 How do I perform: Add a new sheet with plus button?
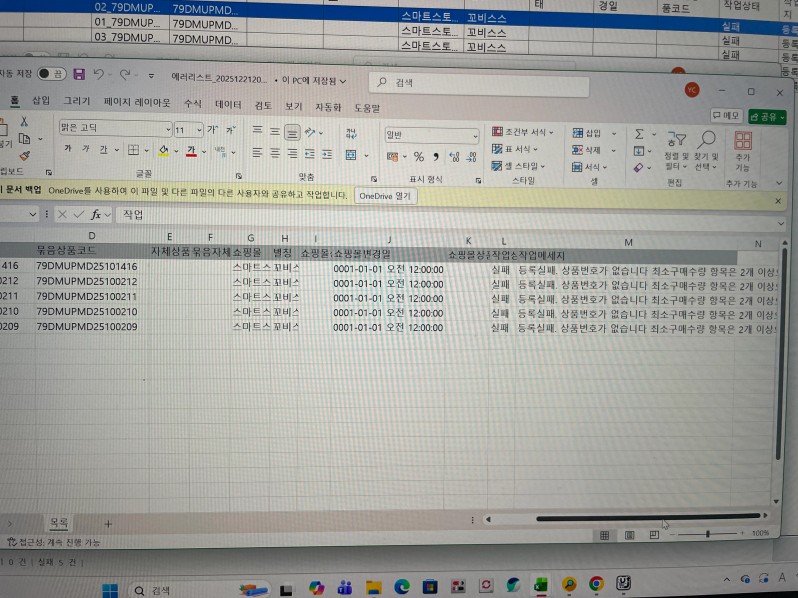coord(108,524)
